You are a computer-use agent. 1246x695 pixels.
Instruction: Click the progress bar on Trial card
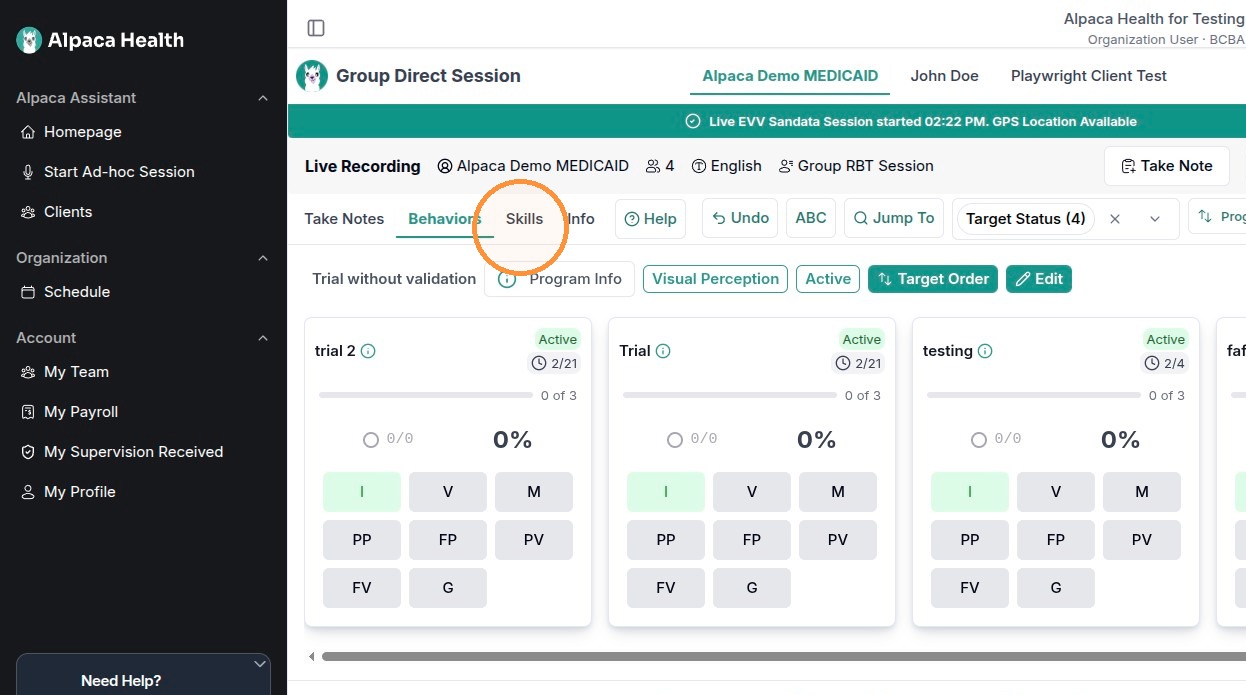click(x=730, y=395)
